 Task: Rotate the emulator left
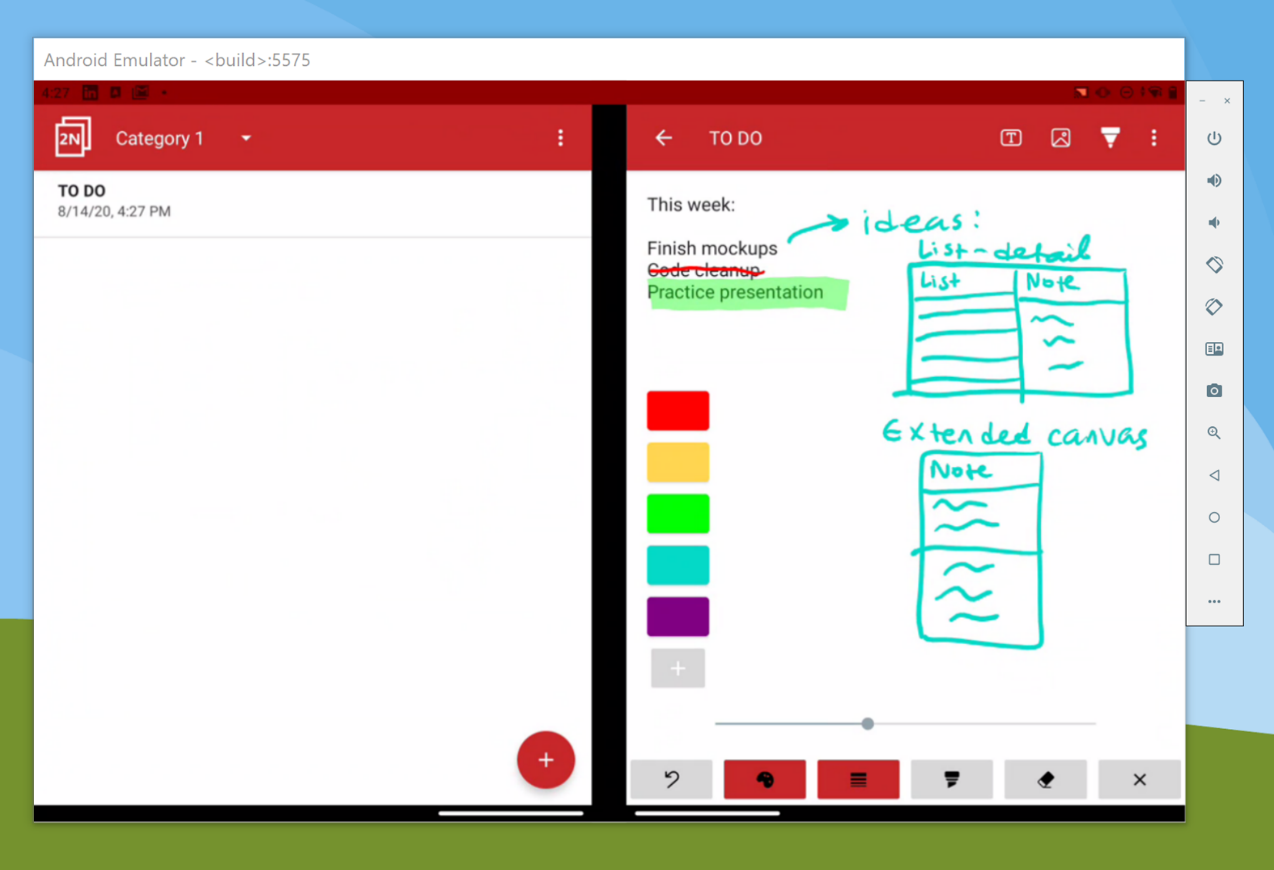(x=1214, y=265)
